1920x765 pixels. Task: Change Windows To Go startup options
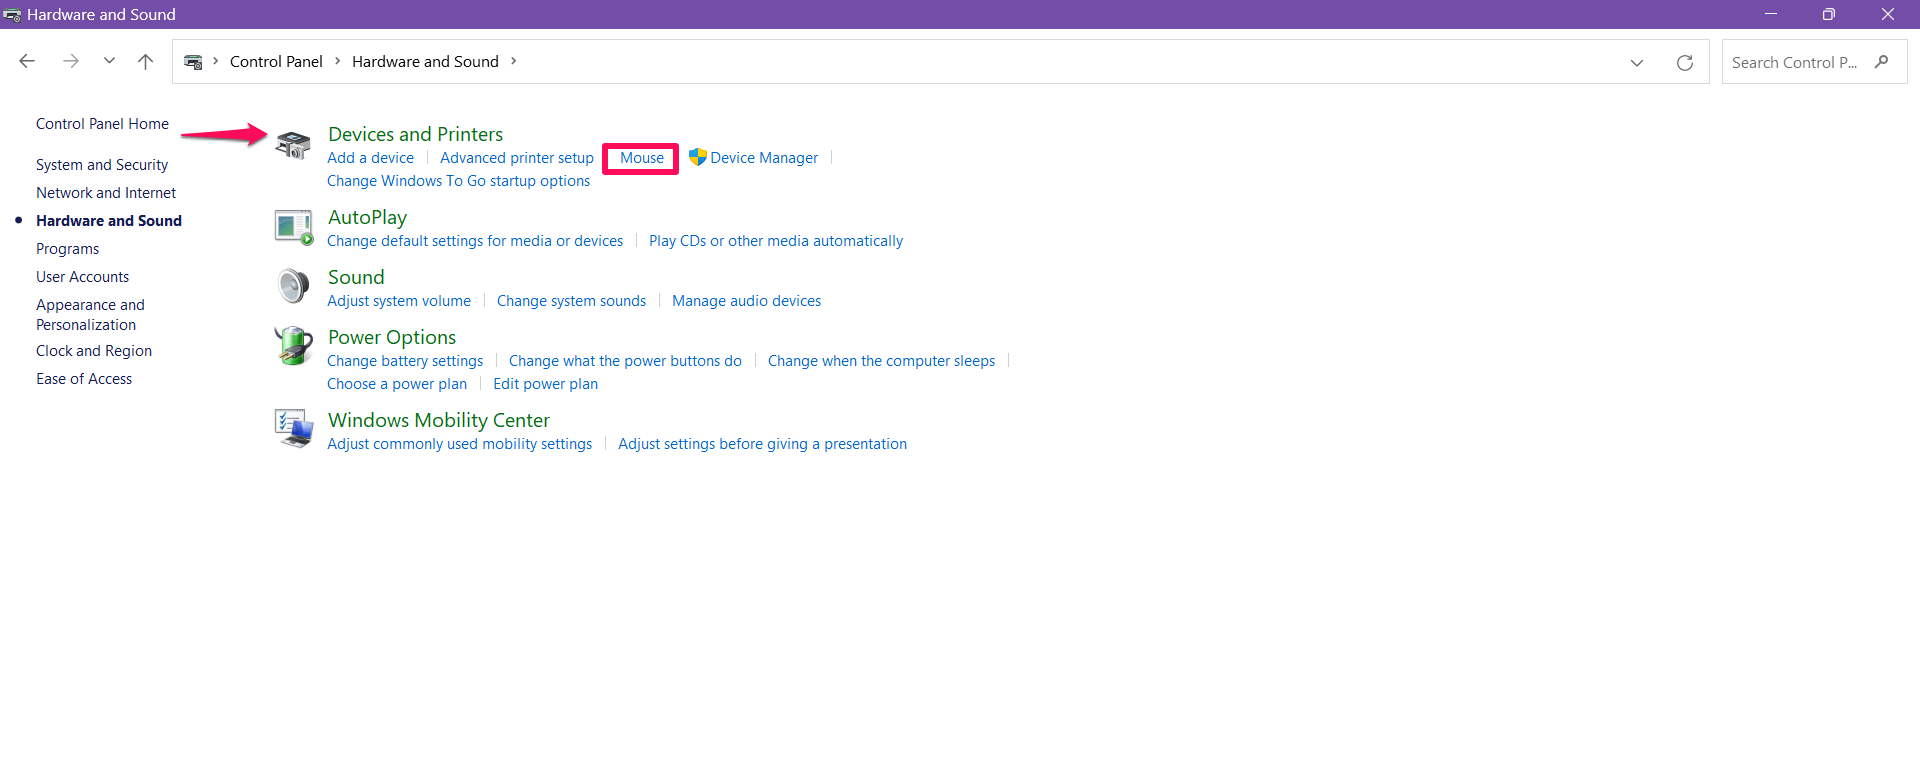point(458,181)
